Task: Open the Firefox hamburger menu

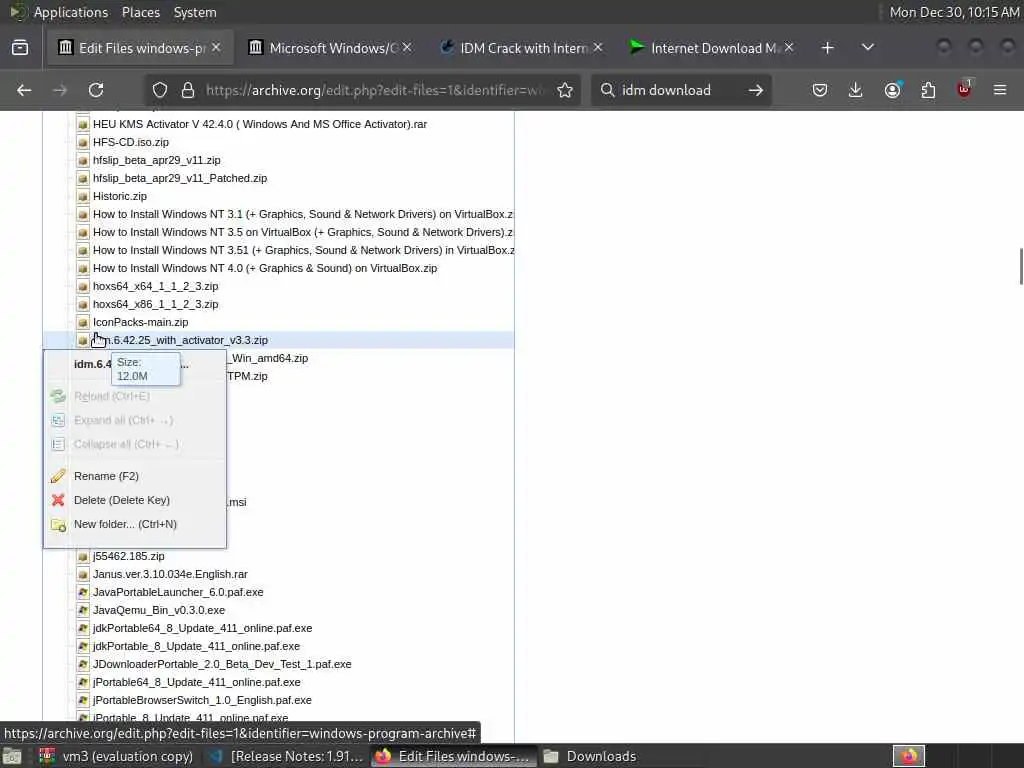Action: click(x=1000, y=90)
